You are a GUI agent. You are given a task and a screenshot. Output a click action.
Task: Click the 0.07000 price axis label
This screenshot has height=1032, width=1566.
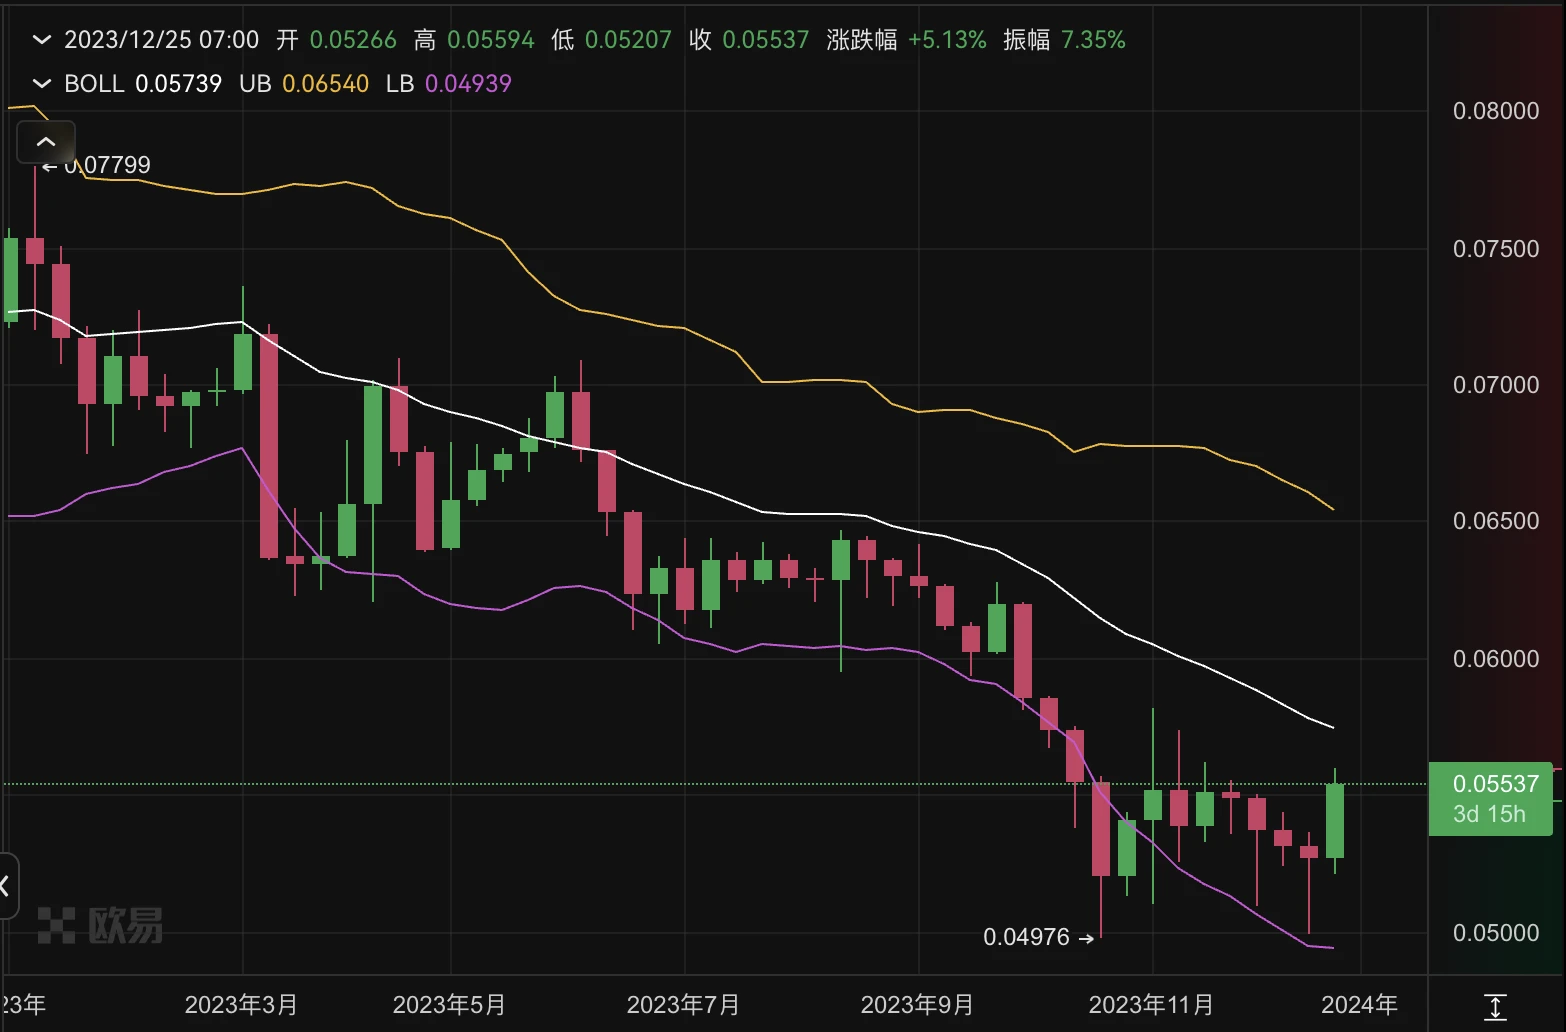click(1495, 385)
